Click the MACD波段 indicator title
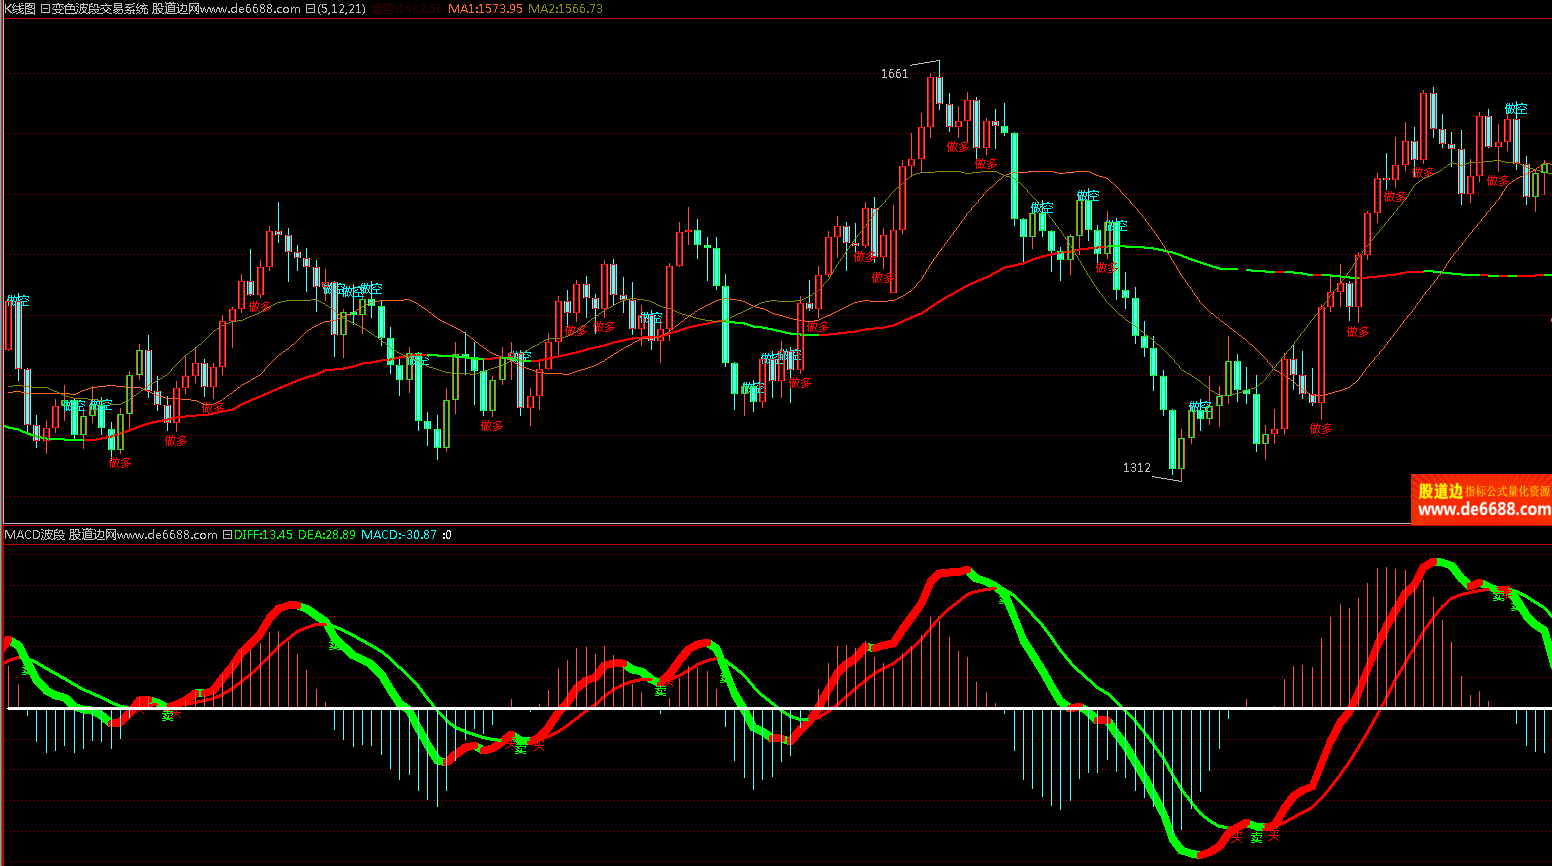The height and width of the screenshot is (866, 1552). coord(34,535)
